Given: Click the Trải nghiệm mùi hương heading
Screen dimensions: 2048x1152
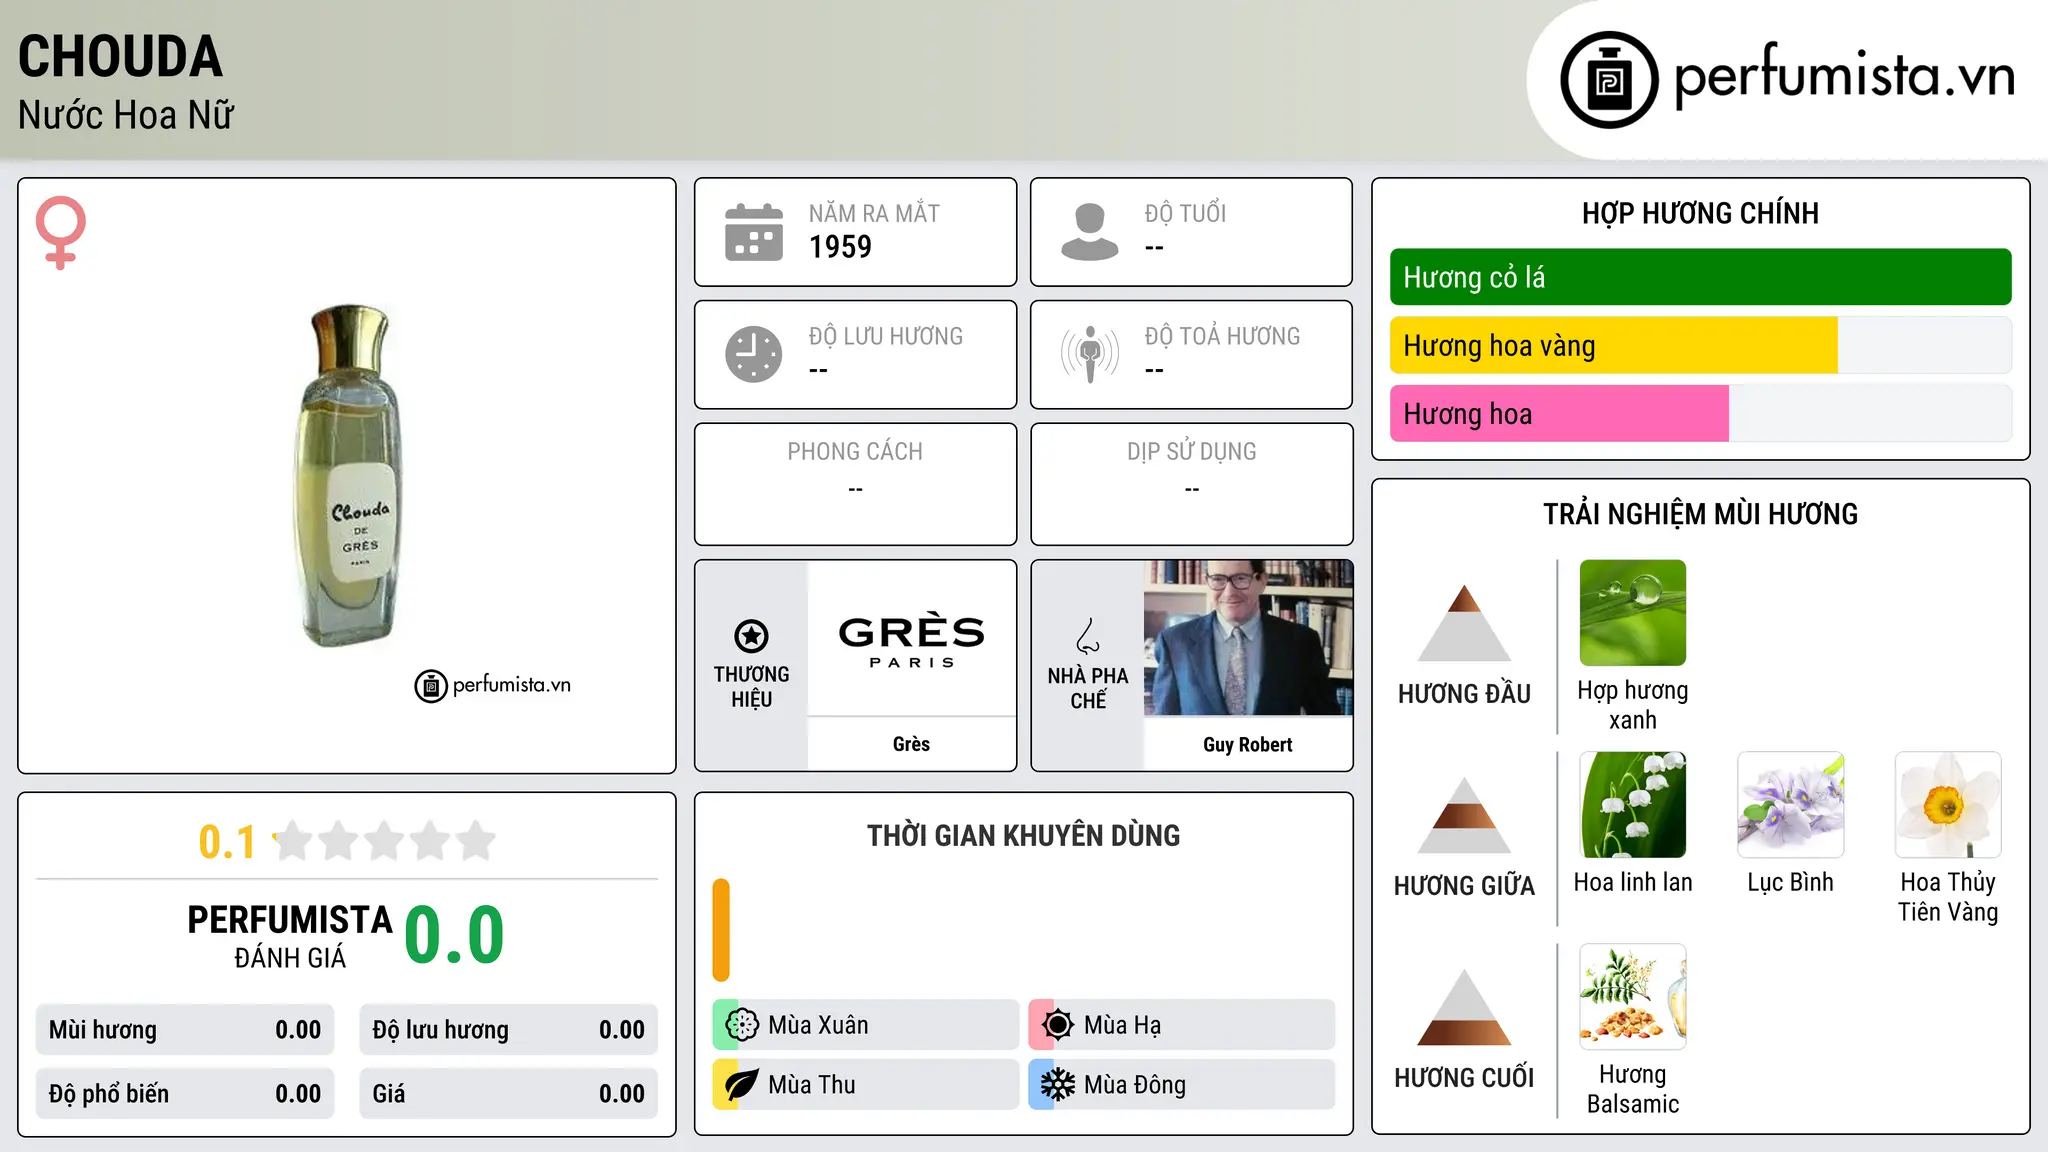Looking at the screenshot, I should pyautogui.click(x=1700, y=514).
